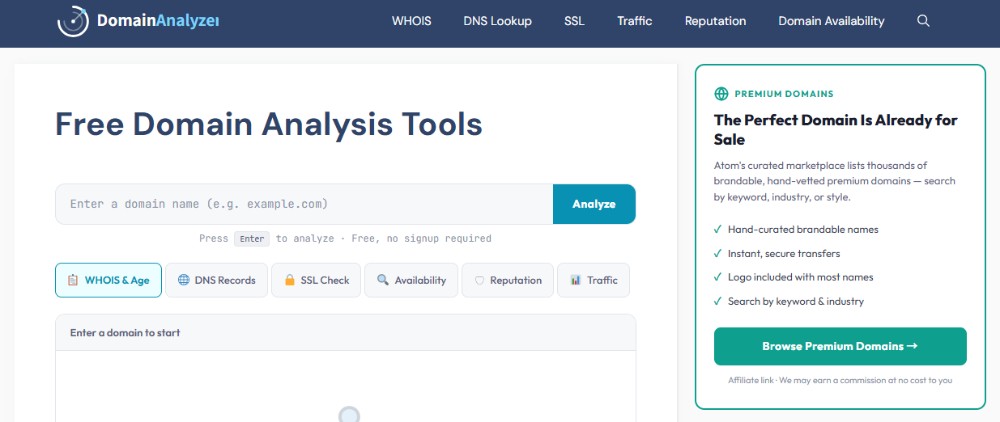Click the checkmark next to Instant, secure transfers
Viewport: 1000px width, 422px height.
718,253
